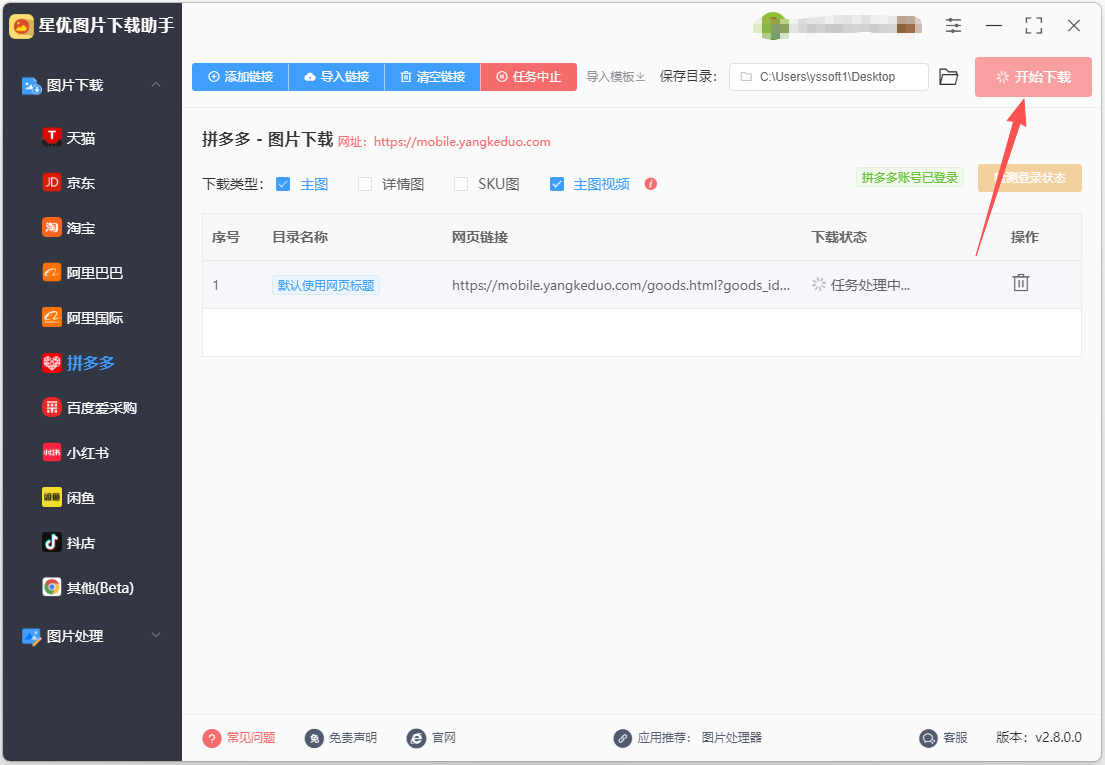Enable the 详情图 checkbox
Image resolution: width=1105 pixels, height=765 pixels.
(365, 184)
